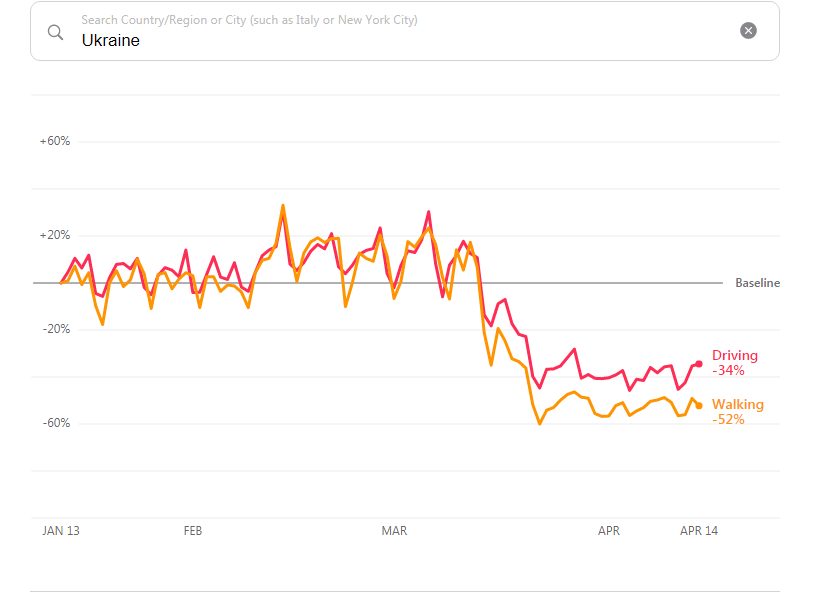
Task: Click the -20% axis label
Action: pos(56,329)
